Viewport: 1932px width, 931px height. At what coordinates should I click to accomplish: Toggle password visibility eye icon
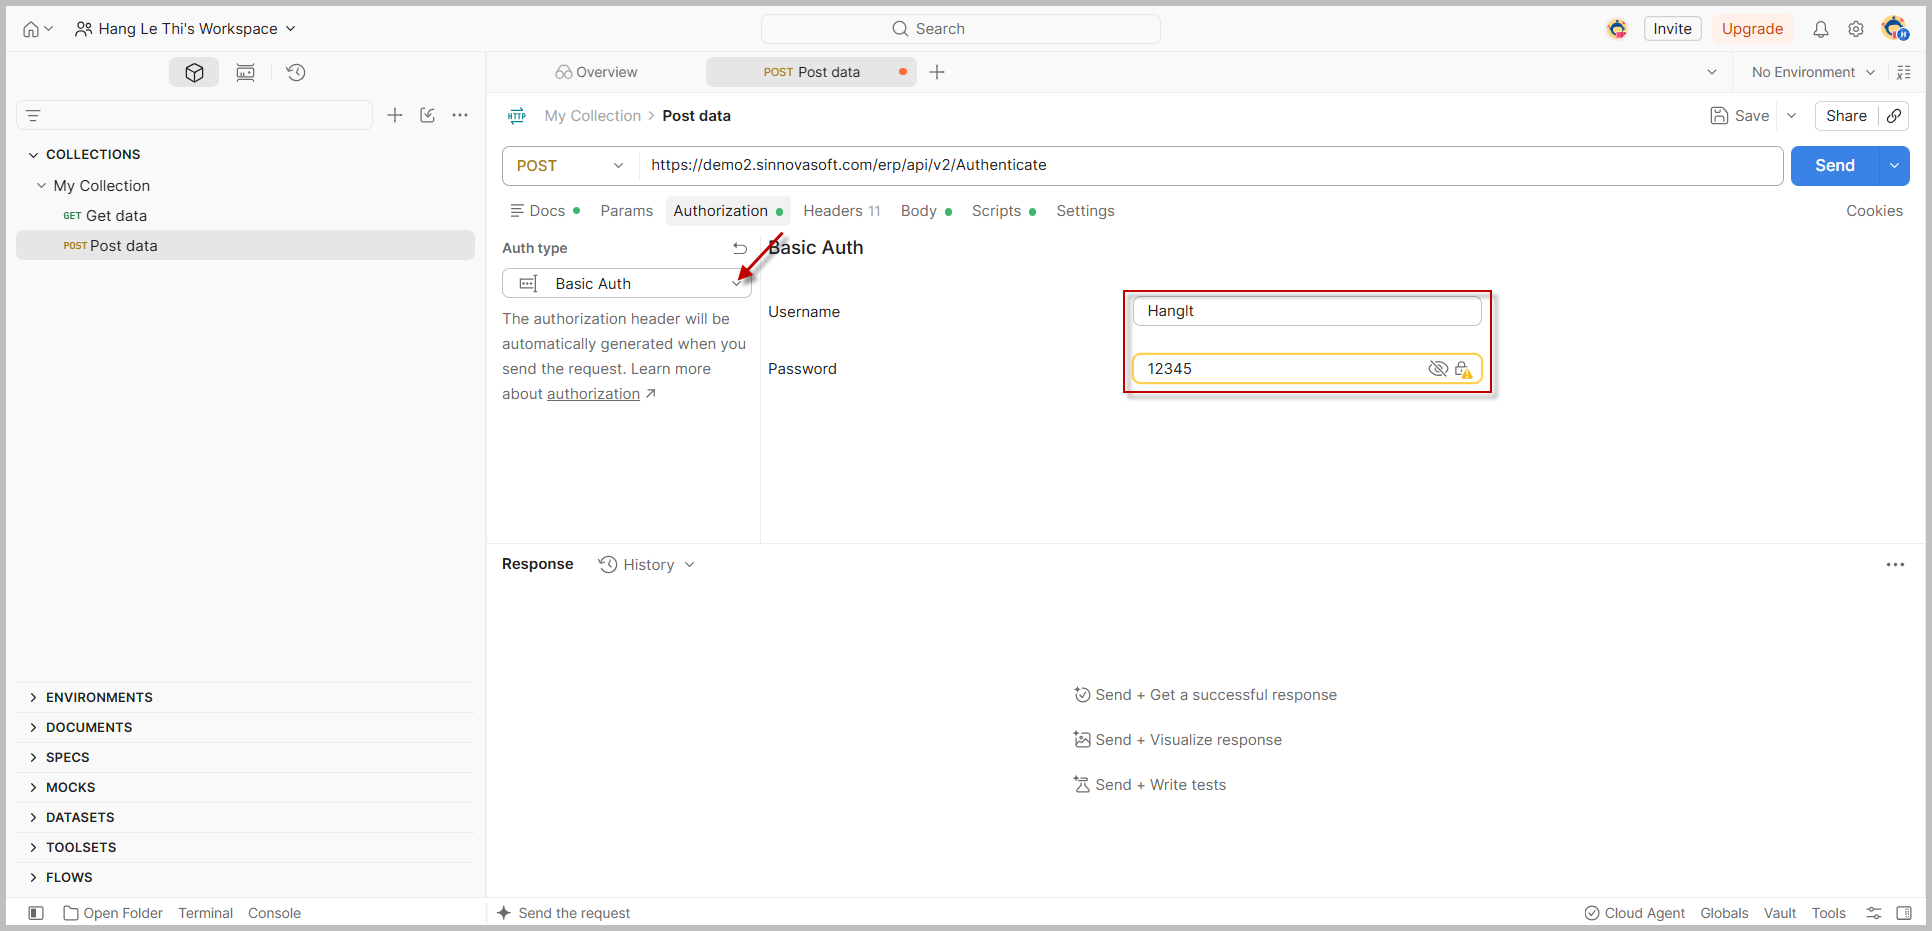tap(1438, 369)
